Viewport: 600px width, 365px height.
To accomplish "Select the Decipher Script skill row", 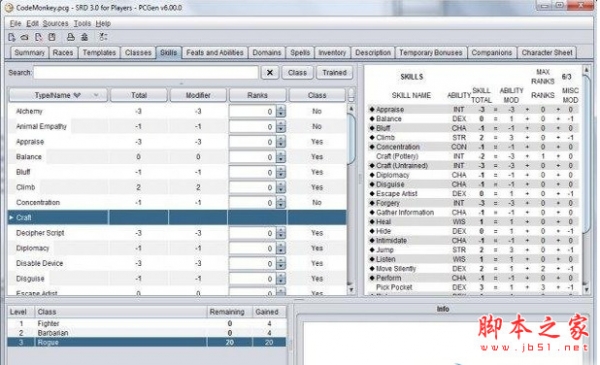I will coord(177,233).
